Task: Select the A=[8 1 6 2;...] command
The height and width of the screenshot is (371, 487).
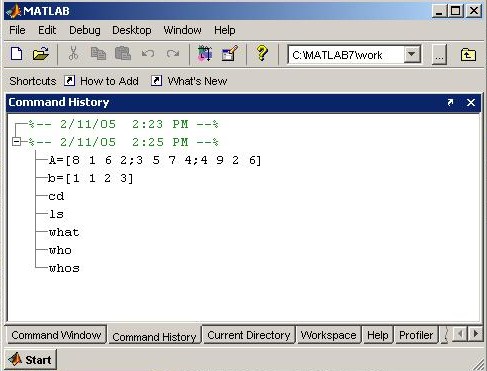Action: [155, 160]
